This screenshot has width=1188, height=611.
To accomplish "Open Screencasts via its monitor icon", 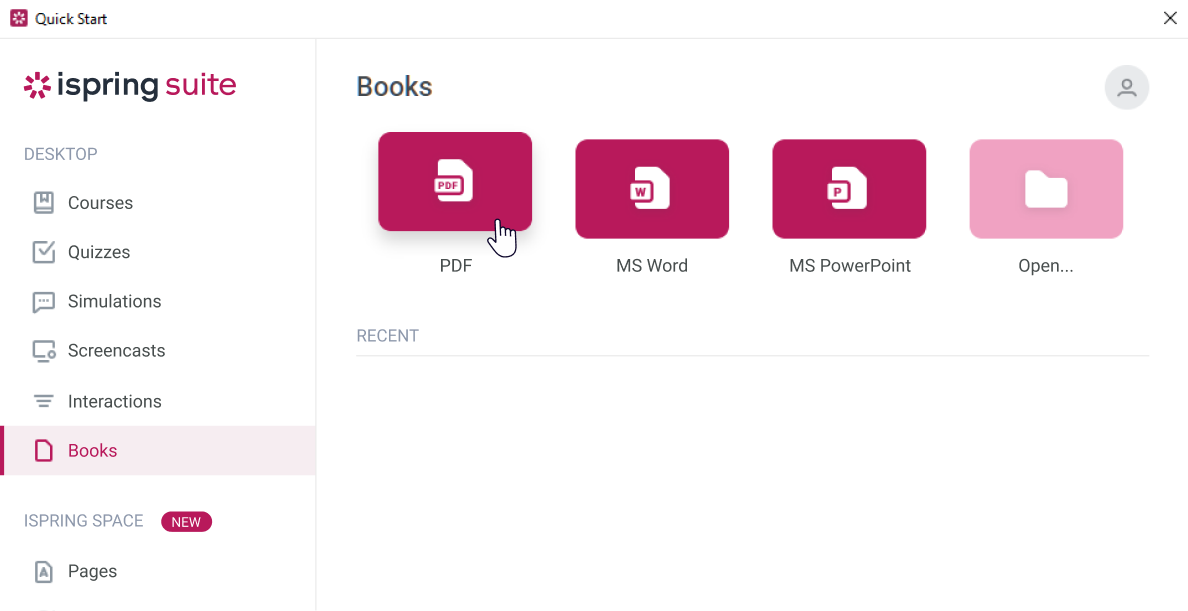I will [x=43, y=350].
